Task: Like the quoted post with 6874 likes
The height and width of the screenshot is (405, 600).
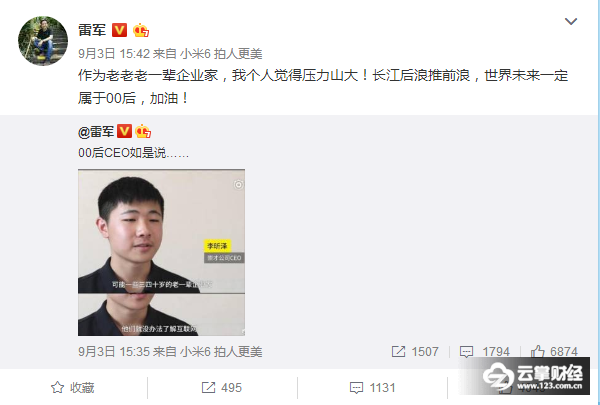Action: pyautogui.click(x=554, y=351)
